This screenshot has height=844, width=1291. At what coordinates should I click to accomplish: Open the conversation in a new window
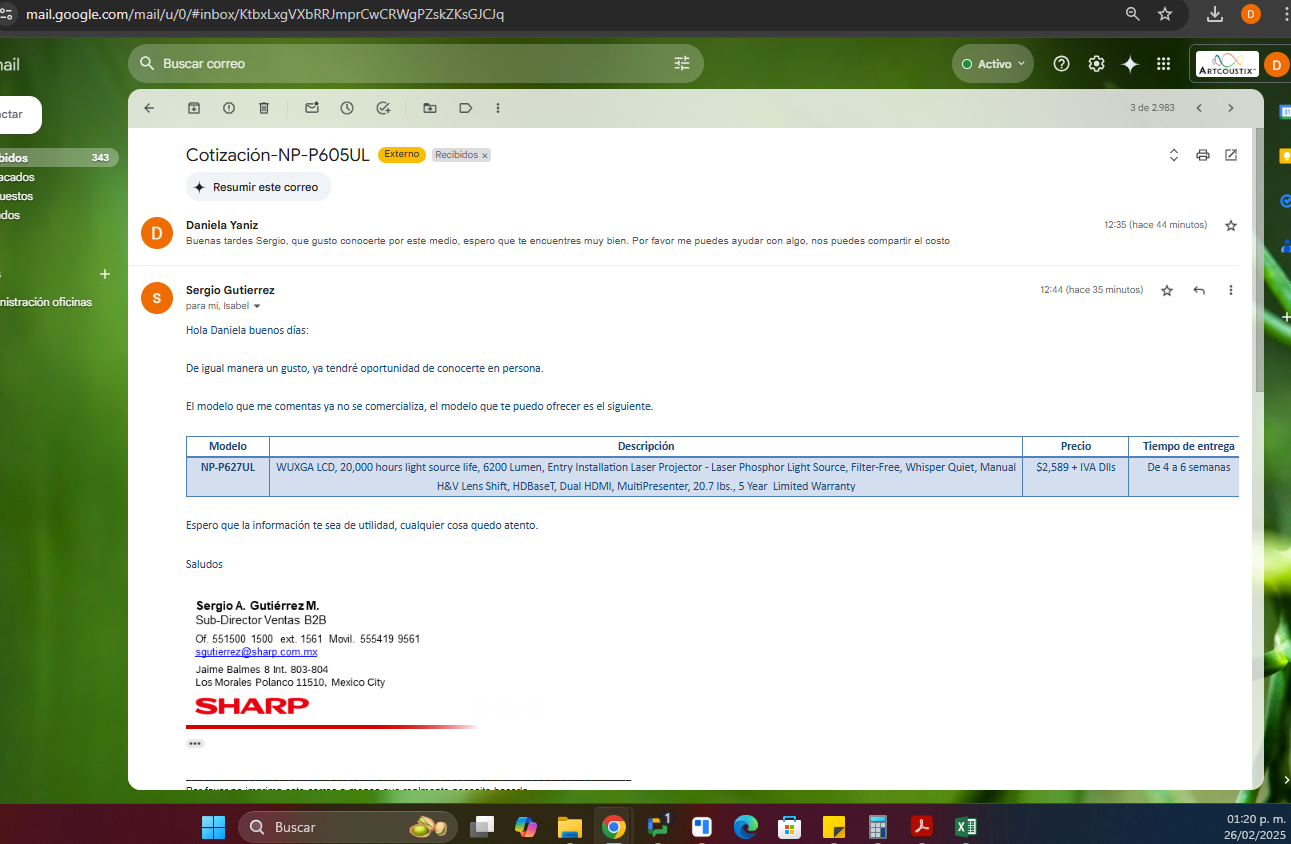point(1231,155)
